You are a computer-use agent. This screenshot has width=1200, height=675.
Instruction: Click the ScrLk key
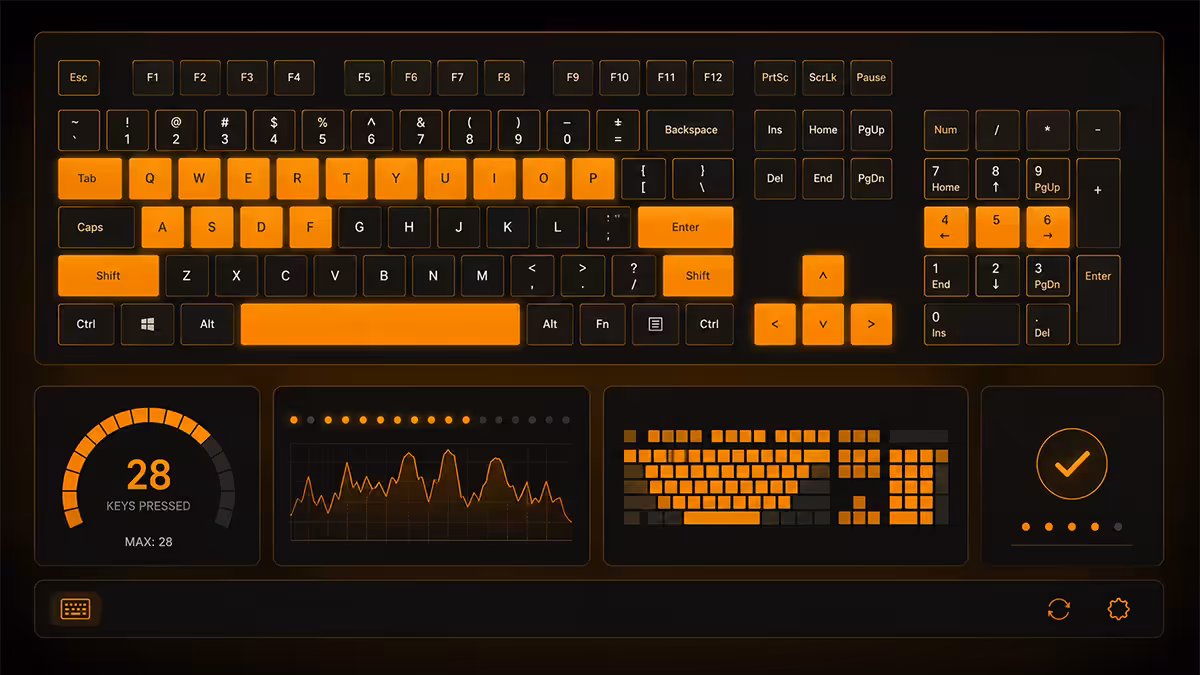click(823, 77)
